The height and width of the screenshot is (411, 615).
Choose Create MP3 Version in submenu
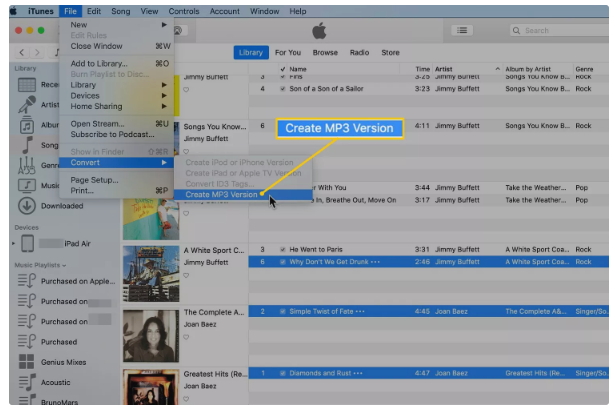coord(243,195)
